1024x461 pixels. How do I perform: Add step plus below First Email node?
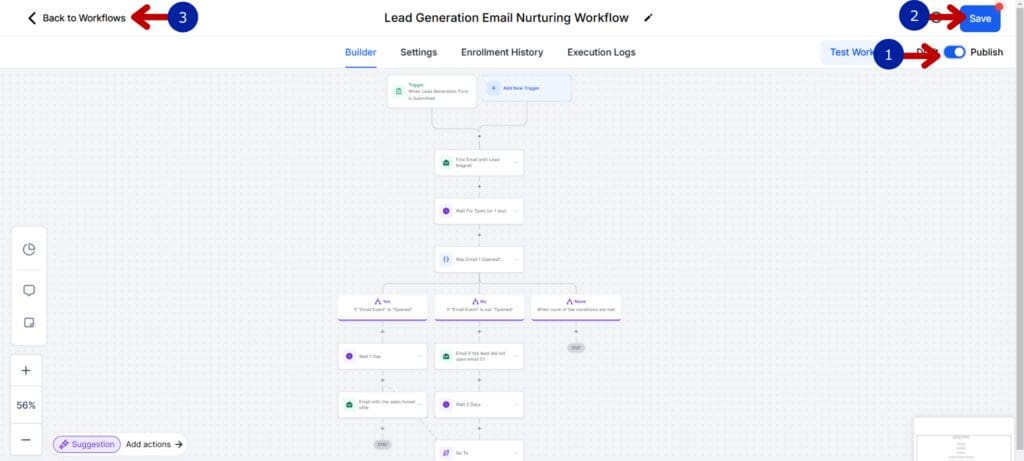[x=479, y=187]
